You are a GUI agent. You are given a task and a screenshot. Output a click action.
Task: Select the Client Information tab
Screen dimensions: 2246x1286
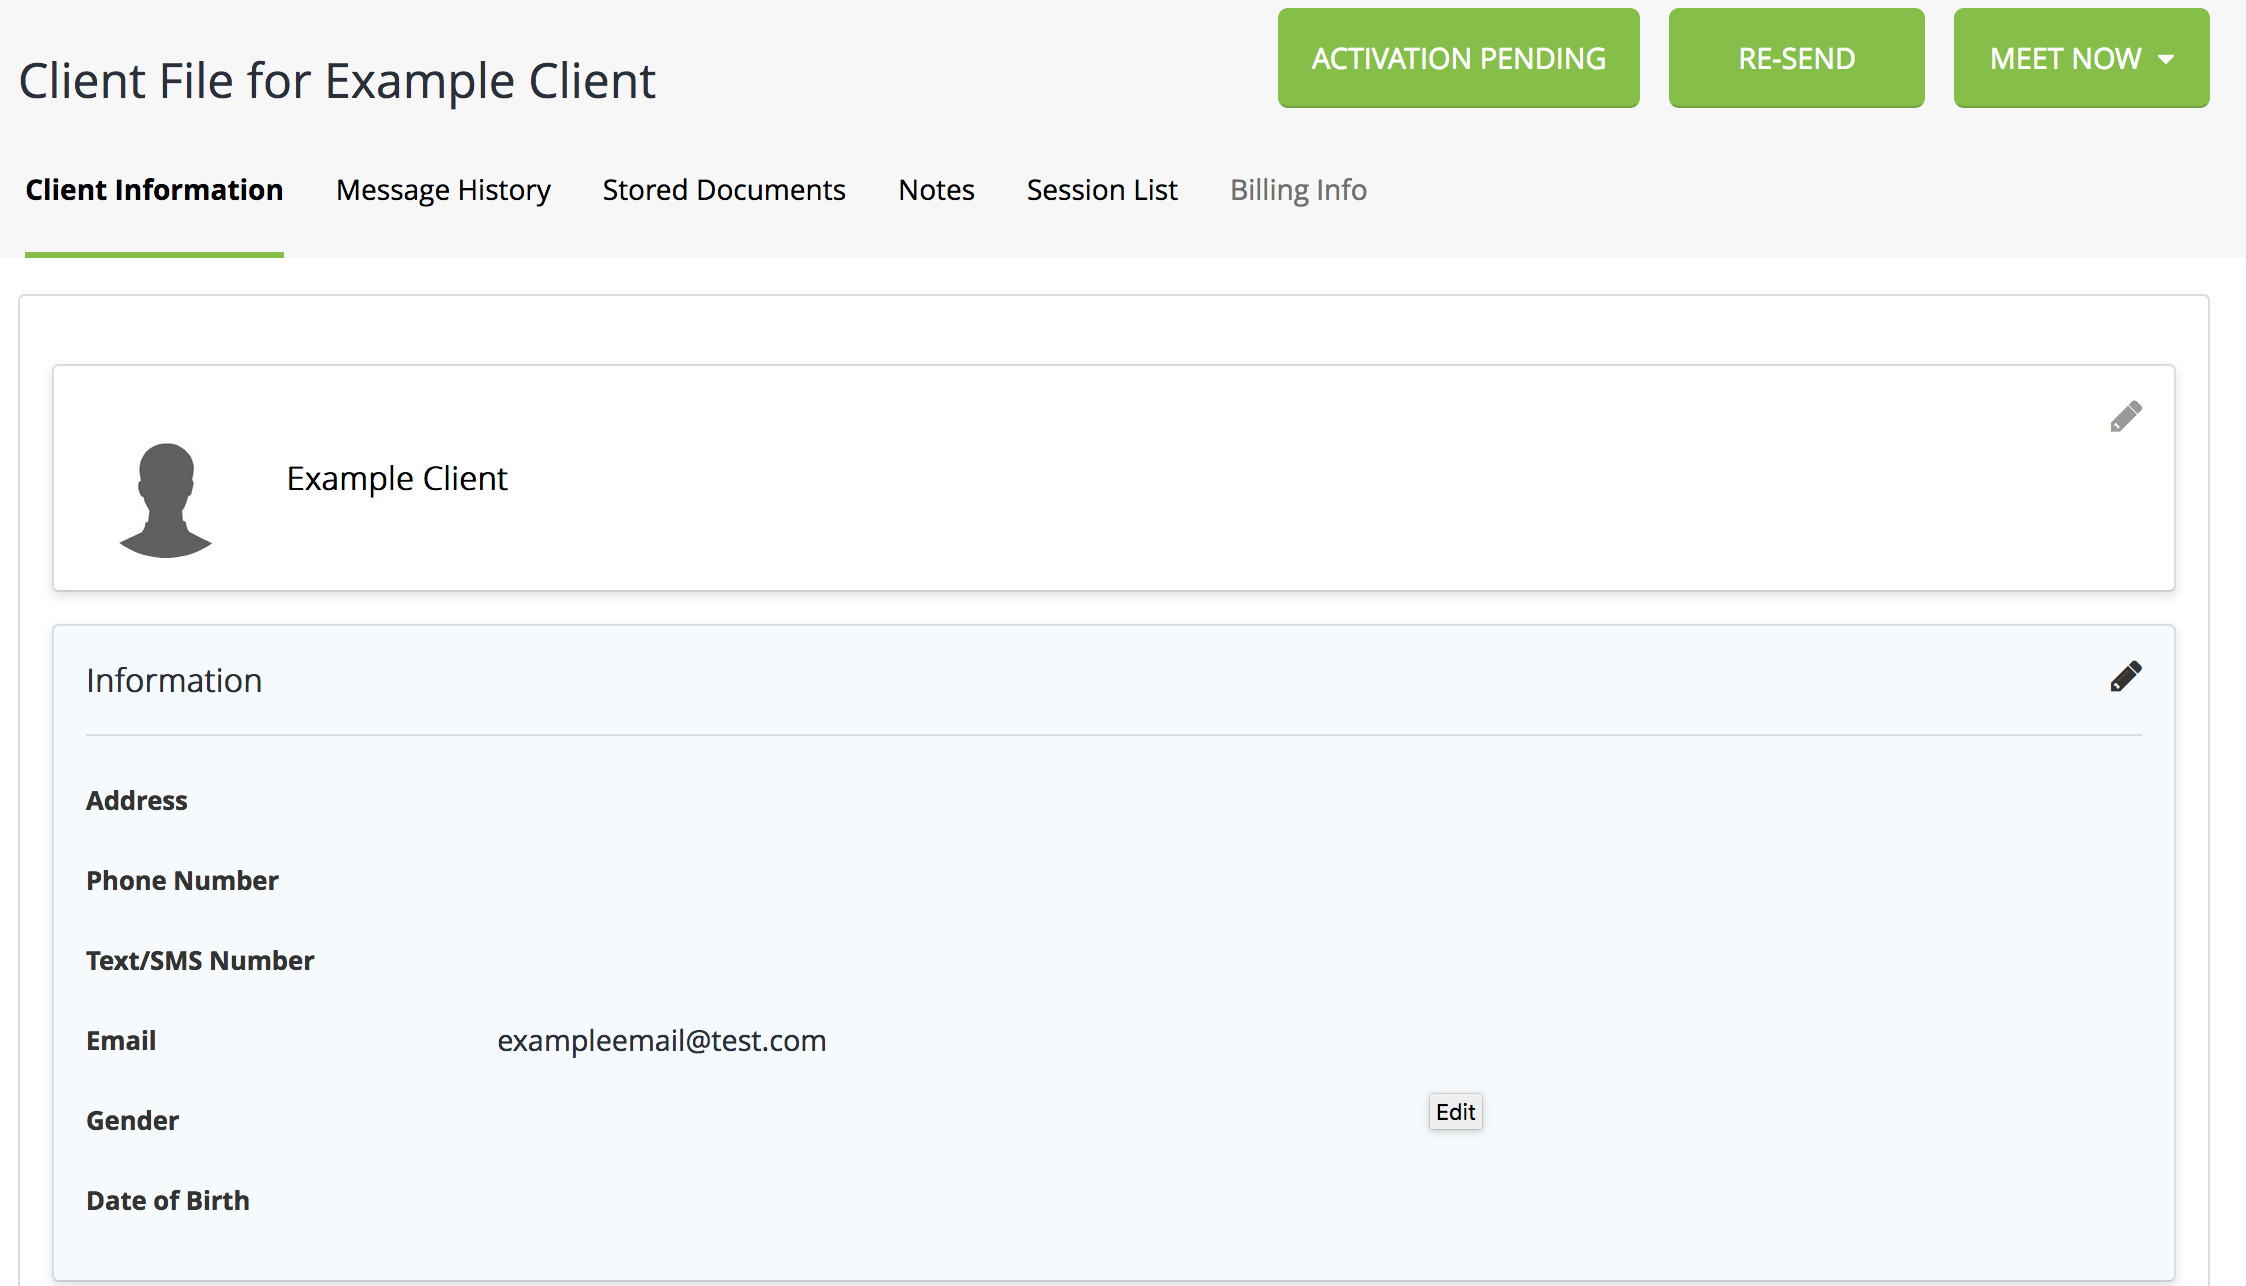154,190
